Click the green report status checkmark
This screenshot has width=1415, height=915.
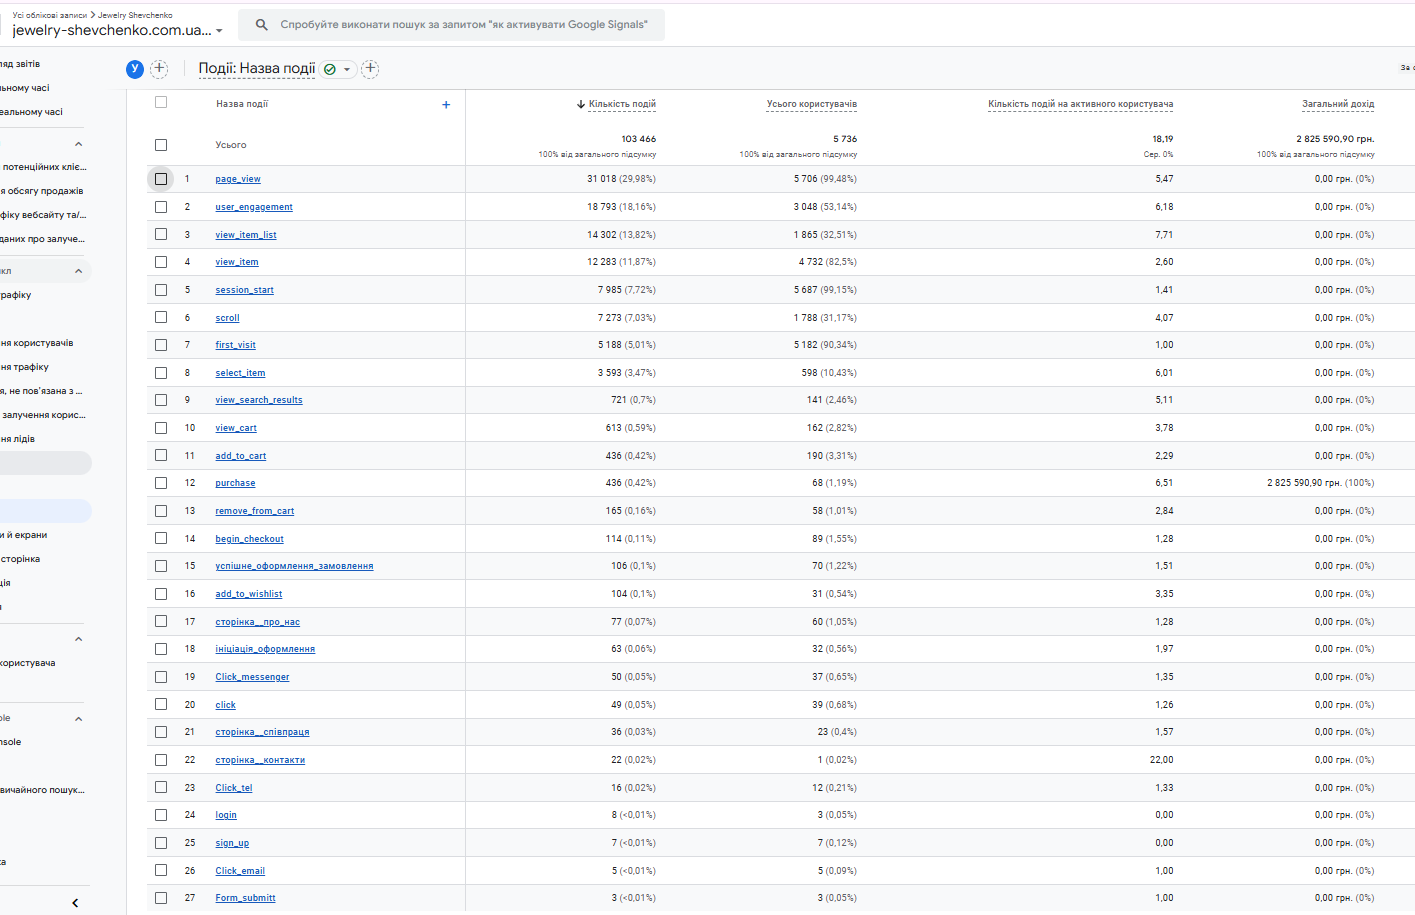[x=330, y=70]
